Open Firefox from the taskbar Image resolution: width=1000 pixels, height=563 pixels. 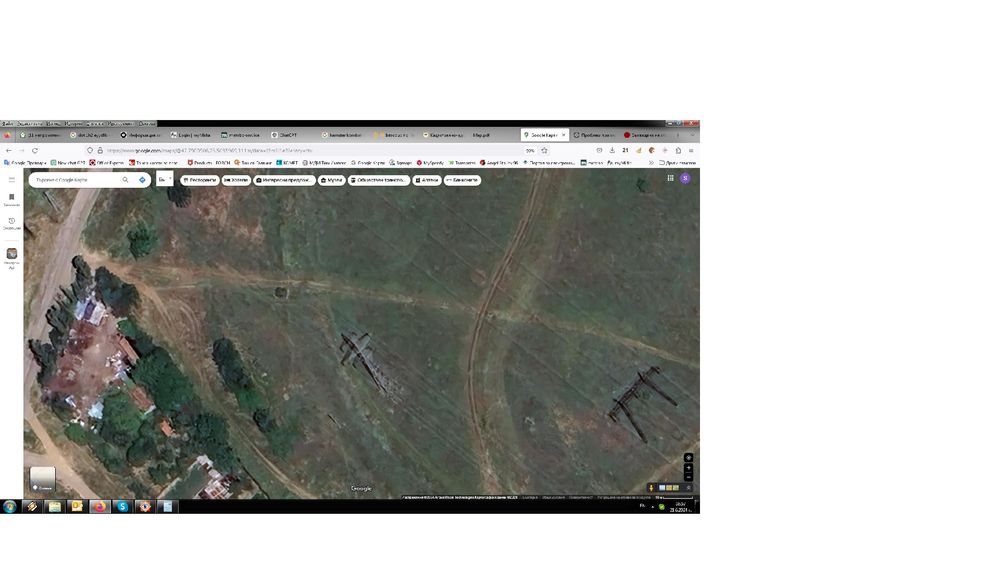click(x=99, y=506)
